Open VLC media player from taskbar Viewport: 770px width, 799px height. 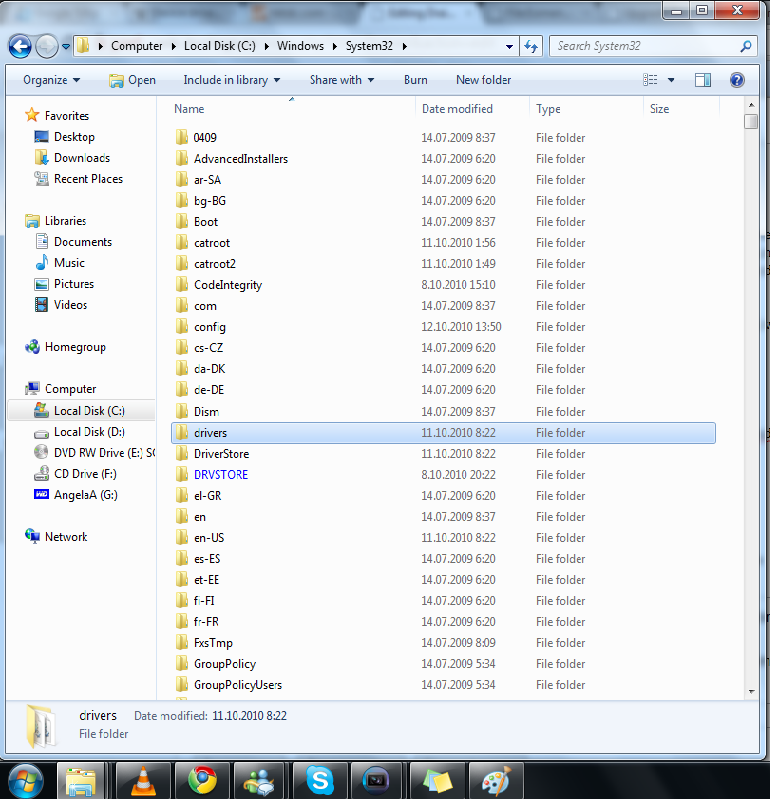[143, 781]
